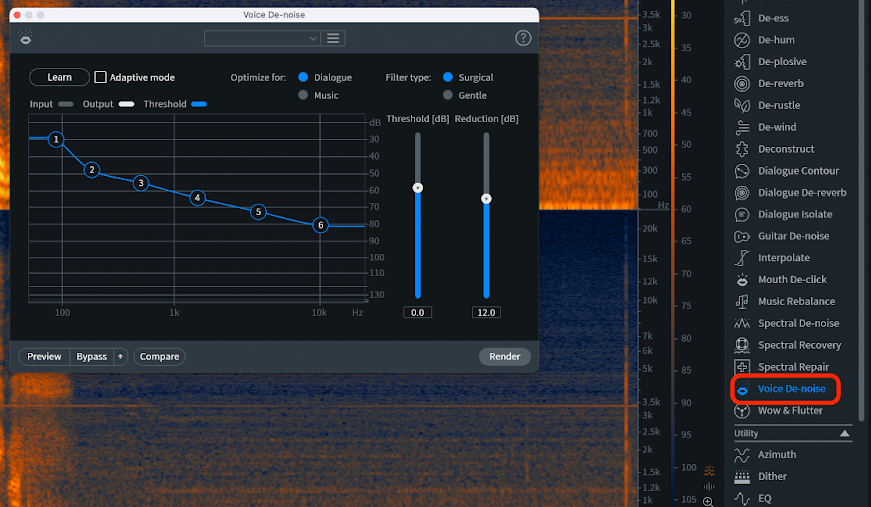Select the Mouth De-click icon

(742, 279)
